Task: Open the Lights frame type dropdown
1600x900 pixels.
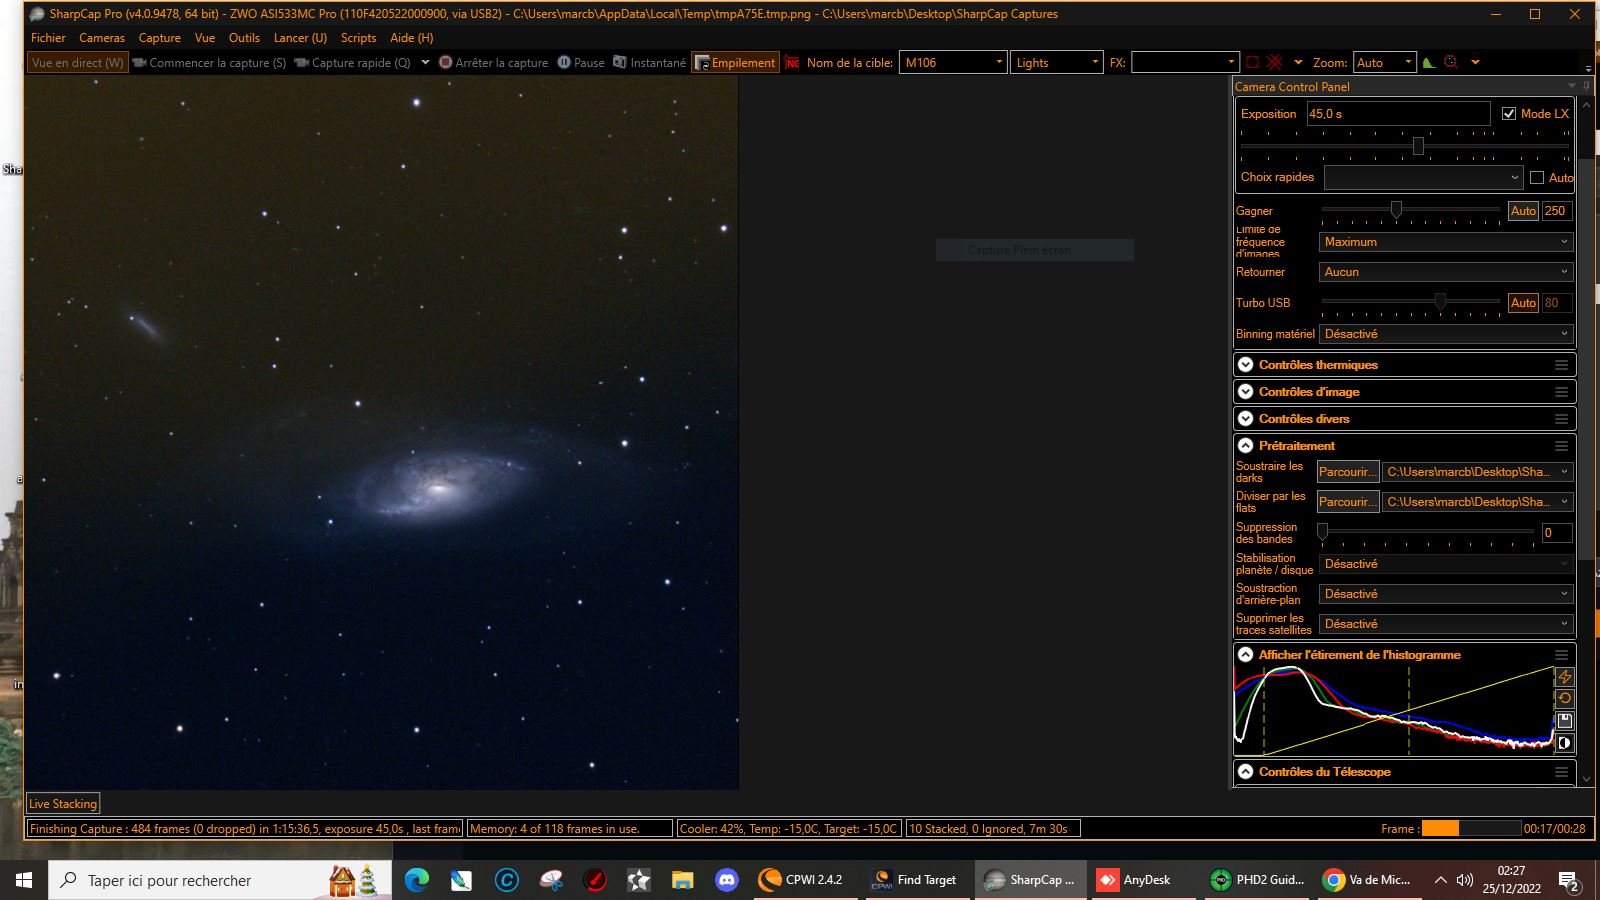Action: 1057,62
